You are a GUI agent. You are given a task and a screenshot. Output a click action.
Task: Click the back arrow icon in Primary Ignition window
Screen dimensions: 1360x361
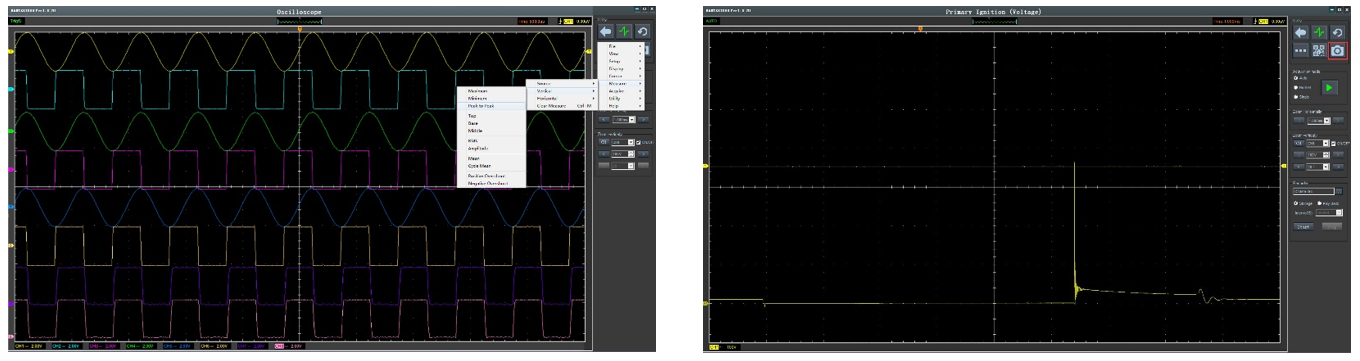click(x=1301, y=33)
